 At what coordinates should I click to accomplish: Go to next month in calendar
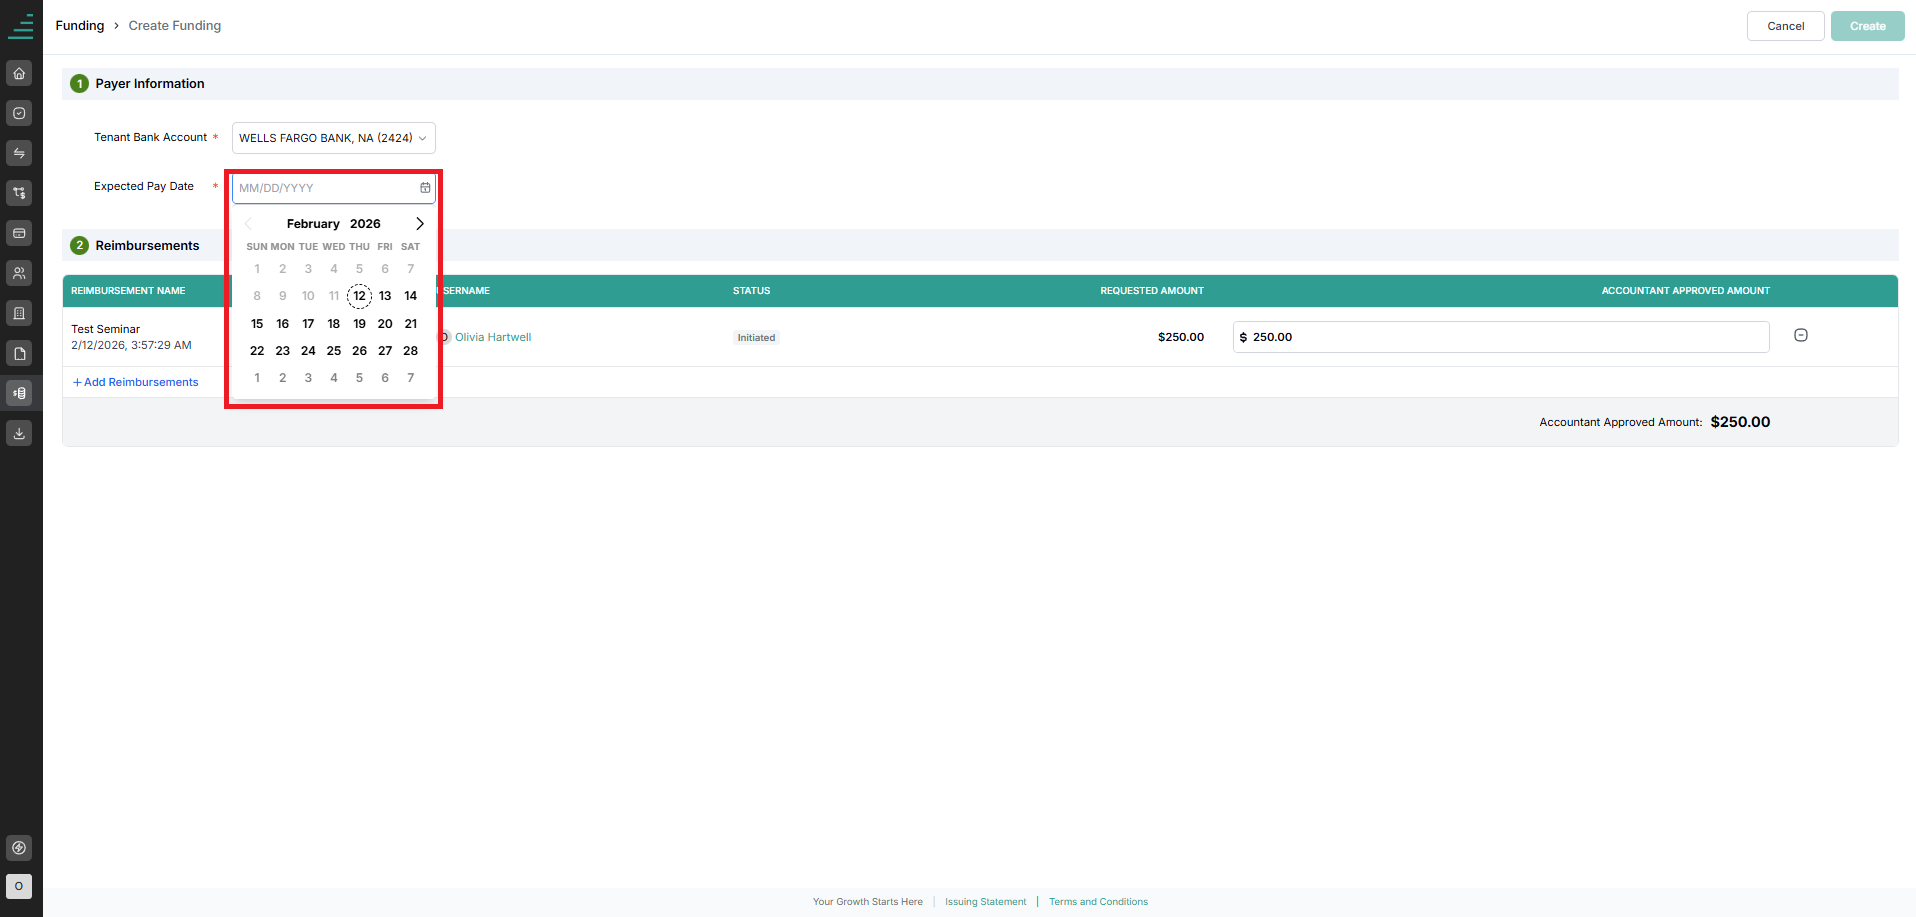point(420,224)
